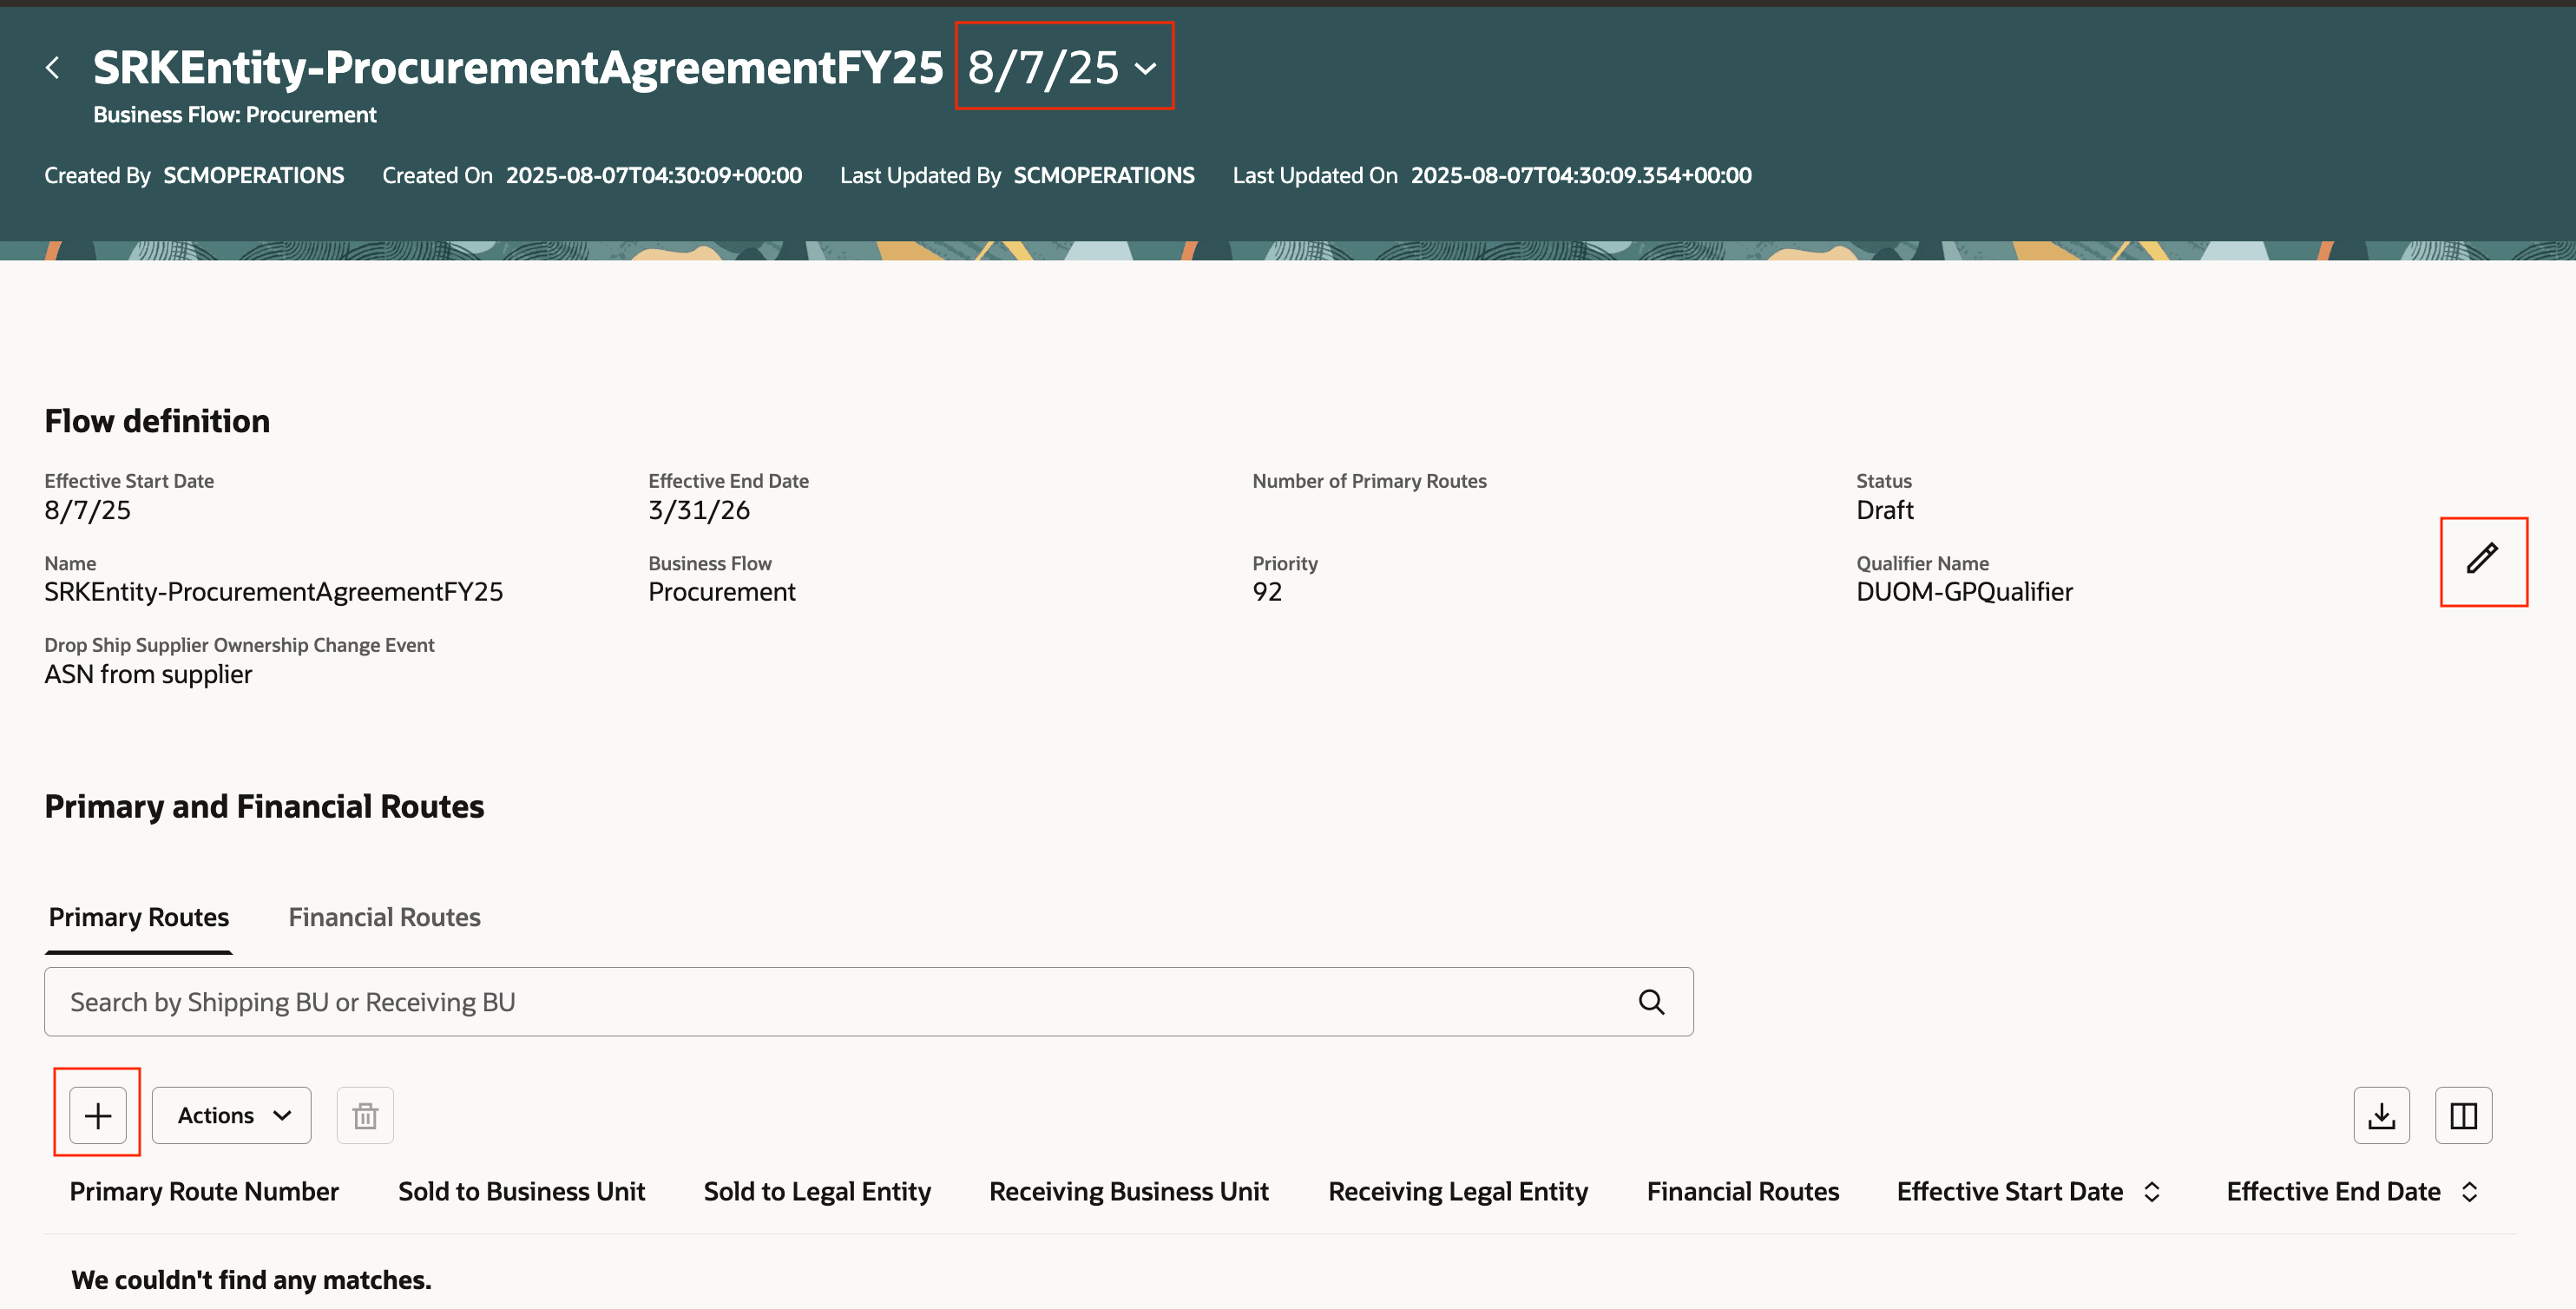This screenshot has height=1309, width=2576.
Task: Sort by Effective End Date arrows
Action: click(x=2469, y=1191)
